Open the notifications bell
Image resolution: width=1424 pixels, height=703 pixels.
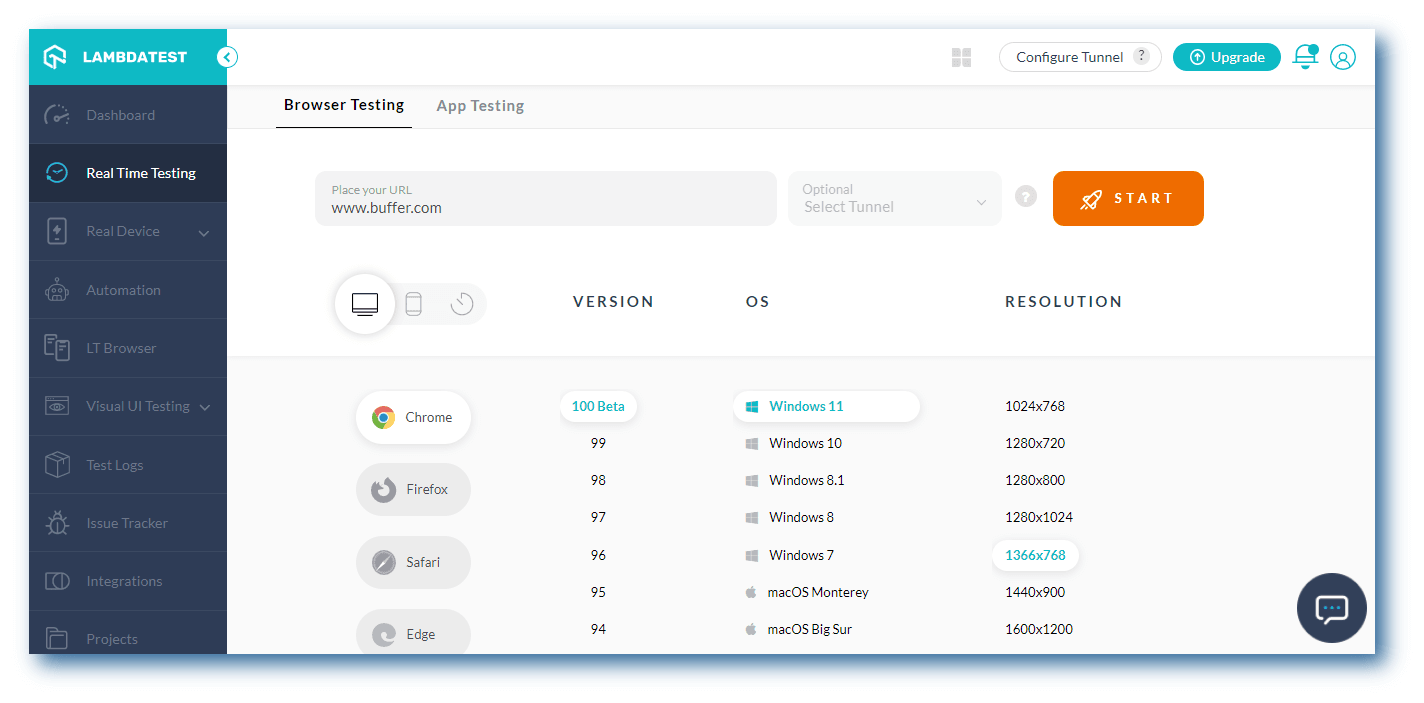click(1305, 57)
